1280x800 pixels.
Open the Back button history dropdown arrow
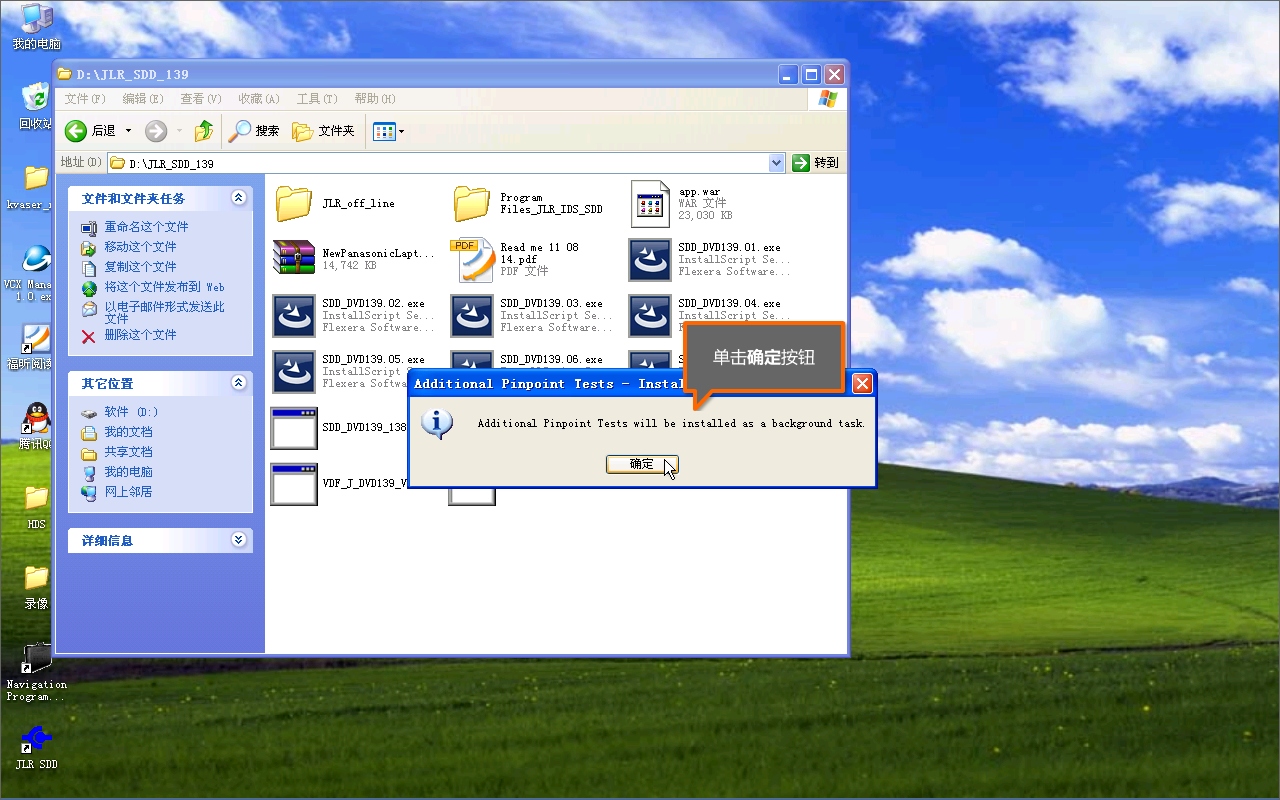(x=128, y=131)
